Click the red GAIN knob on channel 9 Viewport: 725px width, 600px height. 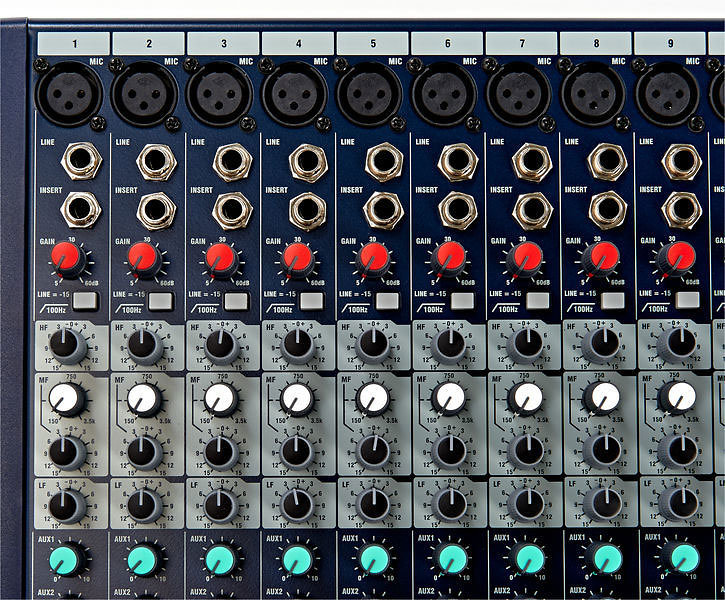(x=678, y=259)
